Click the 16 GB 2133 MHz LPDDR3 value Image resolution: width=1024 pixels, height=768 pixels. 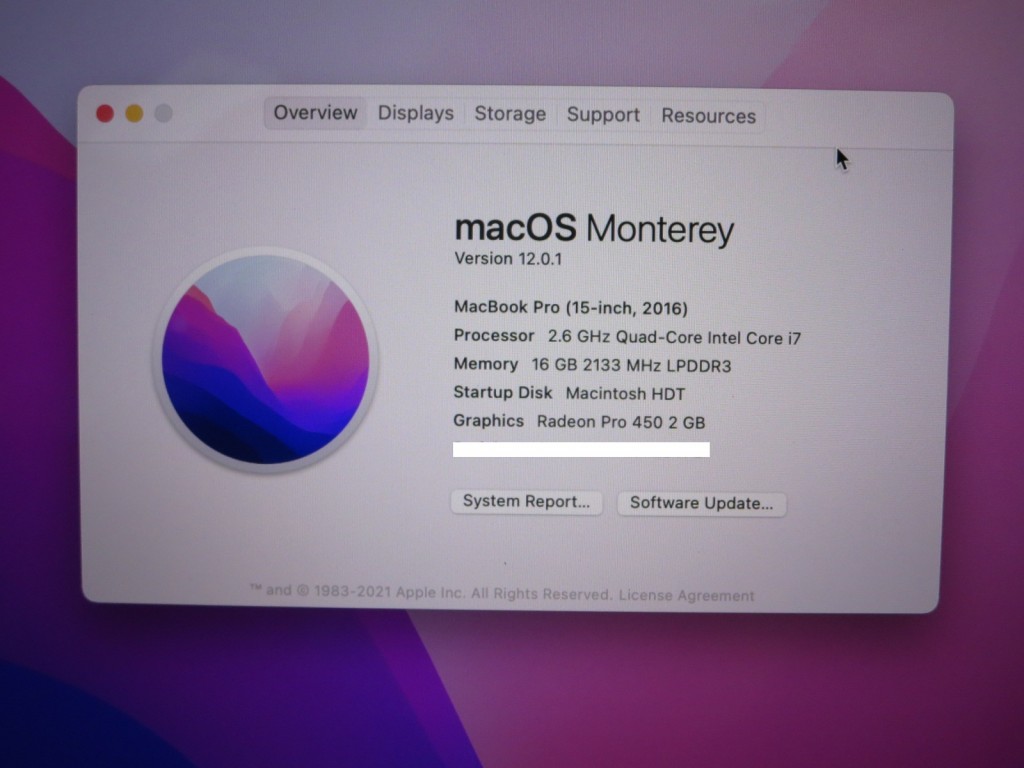click(x=631, y=365)
